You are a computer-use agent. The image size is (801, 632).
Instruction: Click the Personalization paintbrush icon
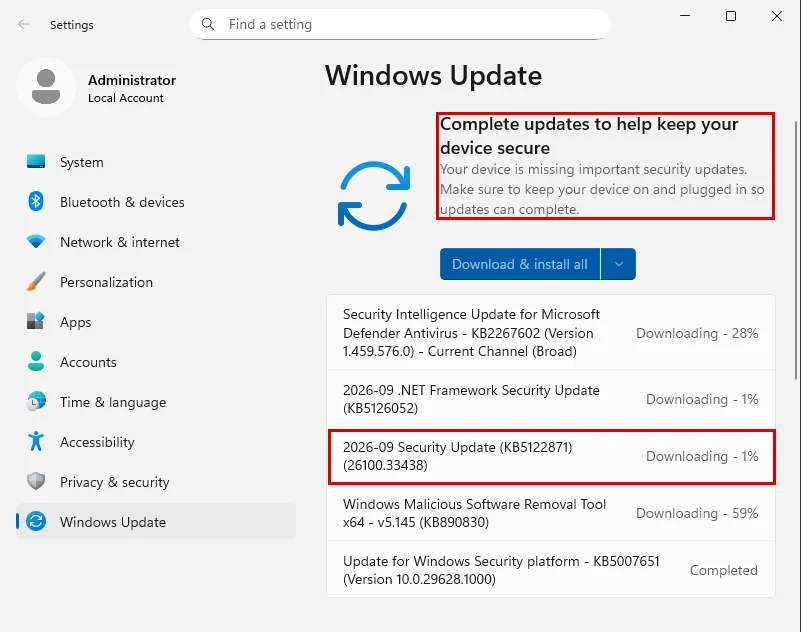pos(36,282)
